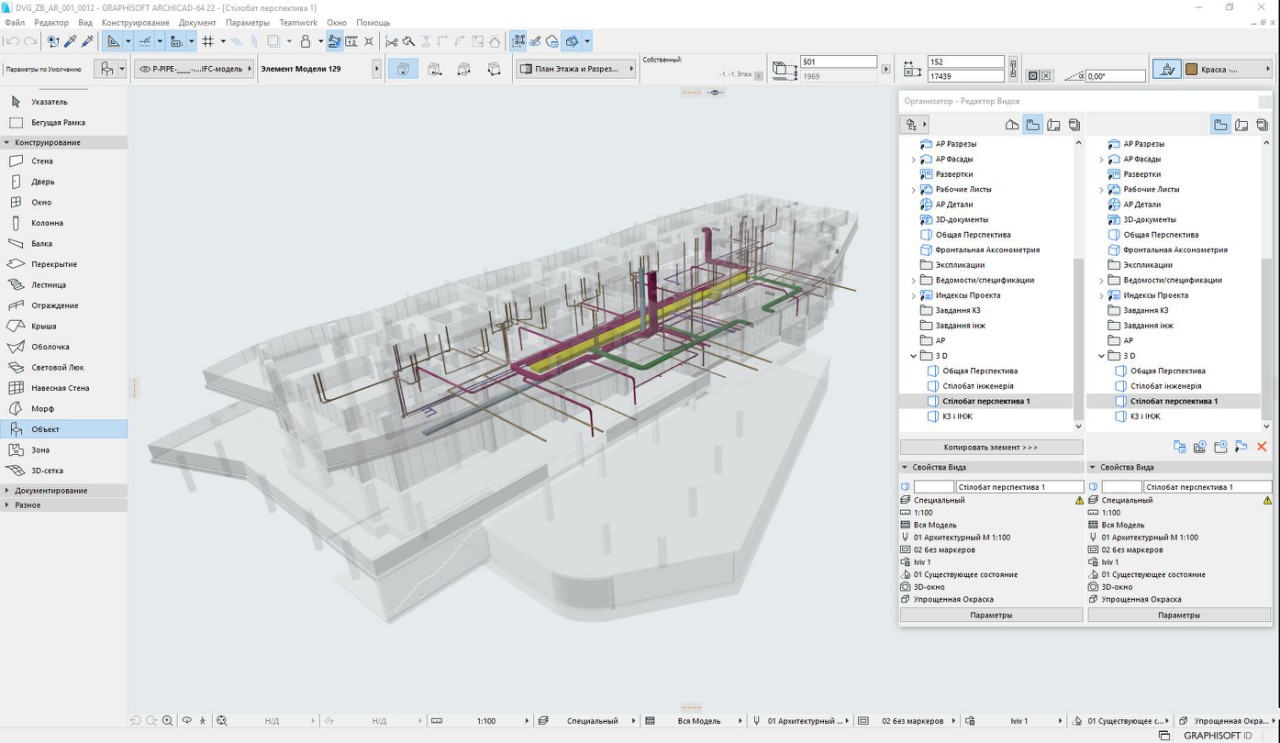Image resolution: width=1280 pixels, height=743 pixels.
Task: Click the scissors trim icon in toolbar
Action: pyautogui.click(x=391, y=42)
